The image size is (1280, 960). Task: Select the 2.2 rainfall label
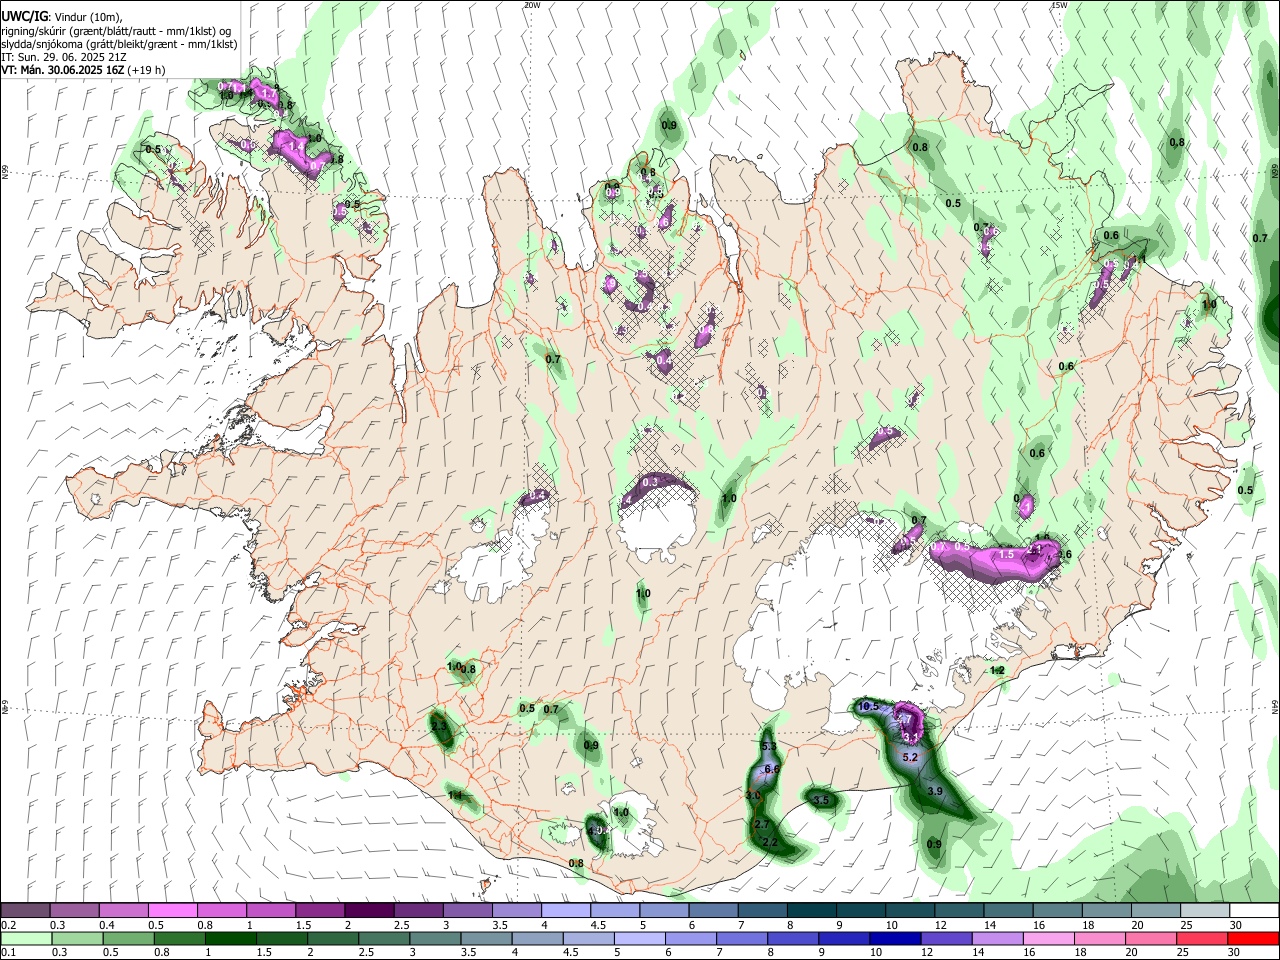770,843
